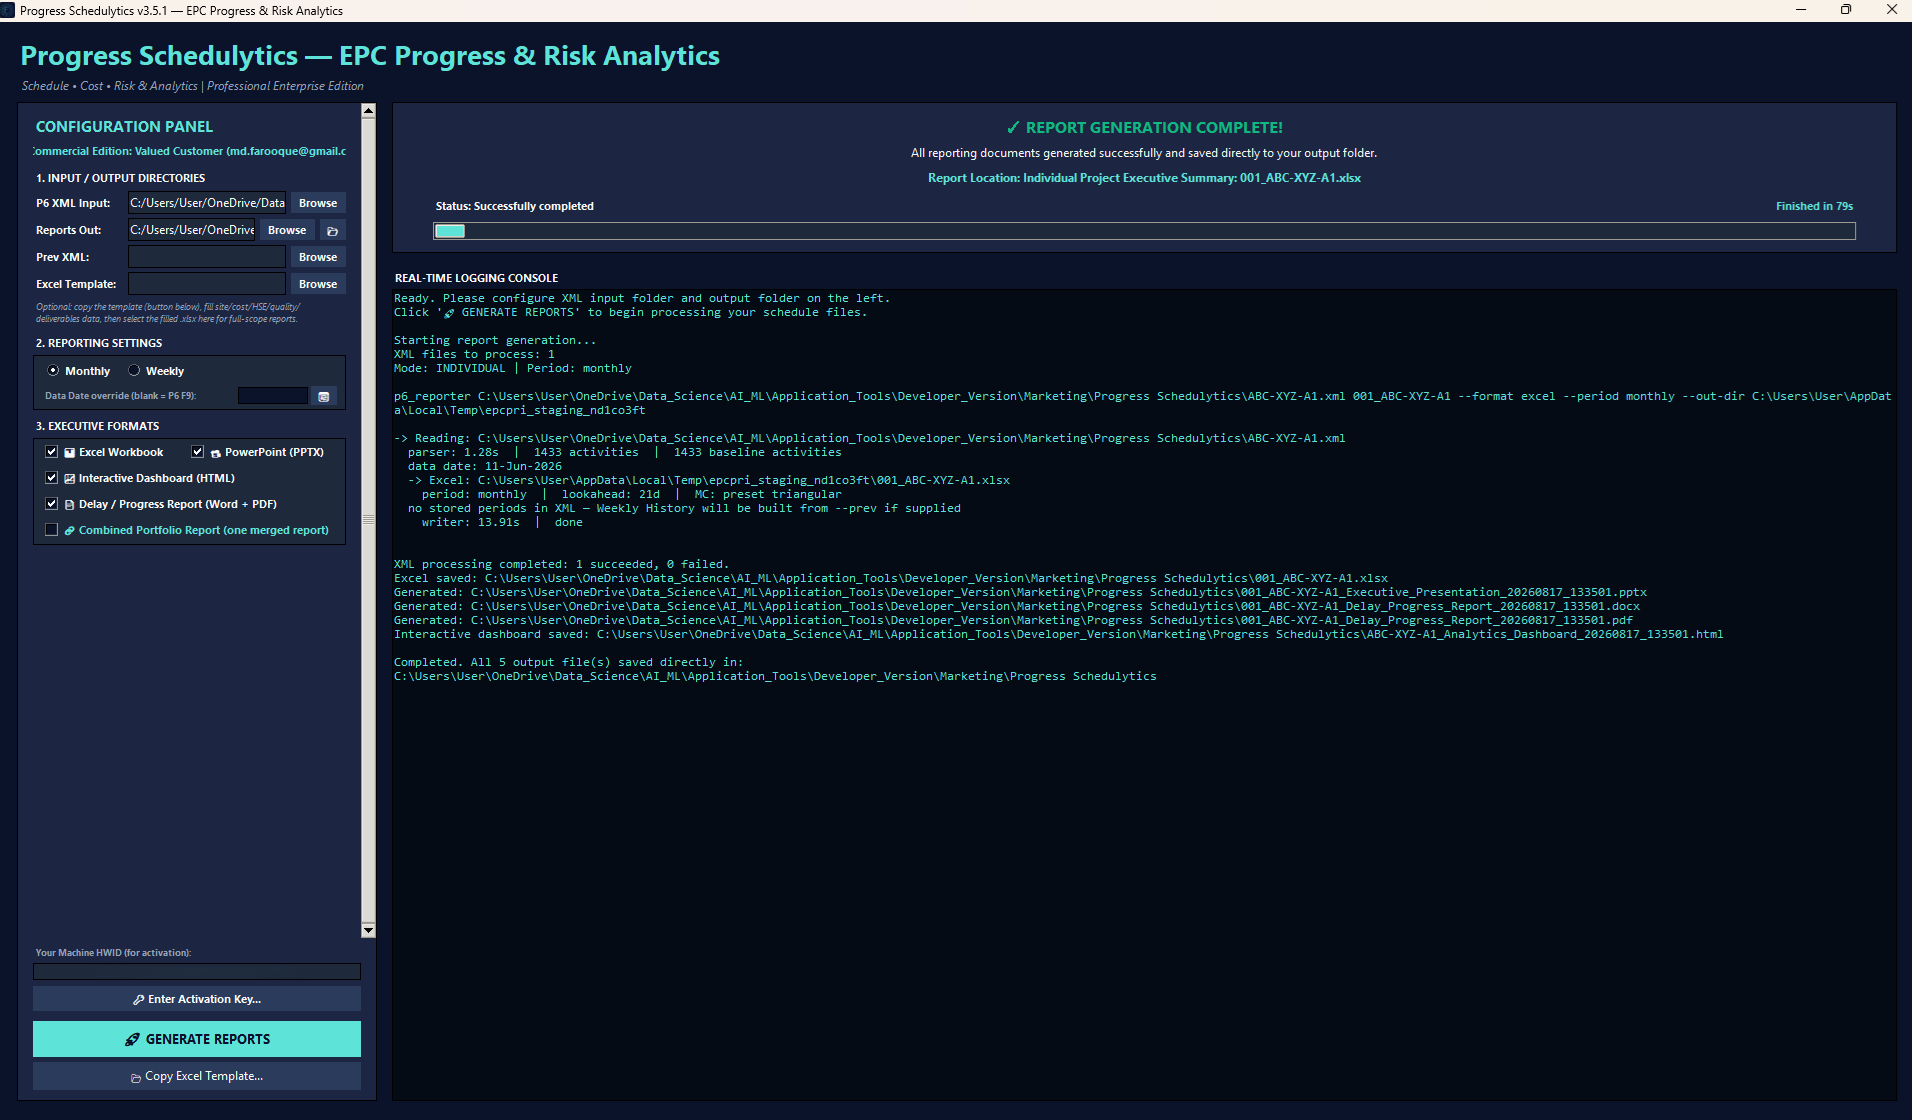Click 'data date: 11-Jun-2026' log line
The height and width of the screenshot is (1120, 1912).
[x=485, y=466]
